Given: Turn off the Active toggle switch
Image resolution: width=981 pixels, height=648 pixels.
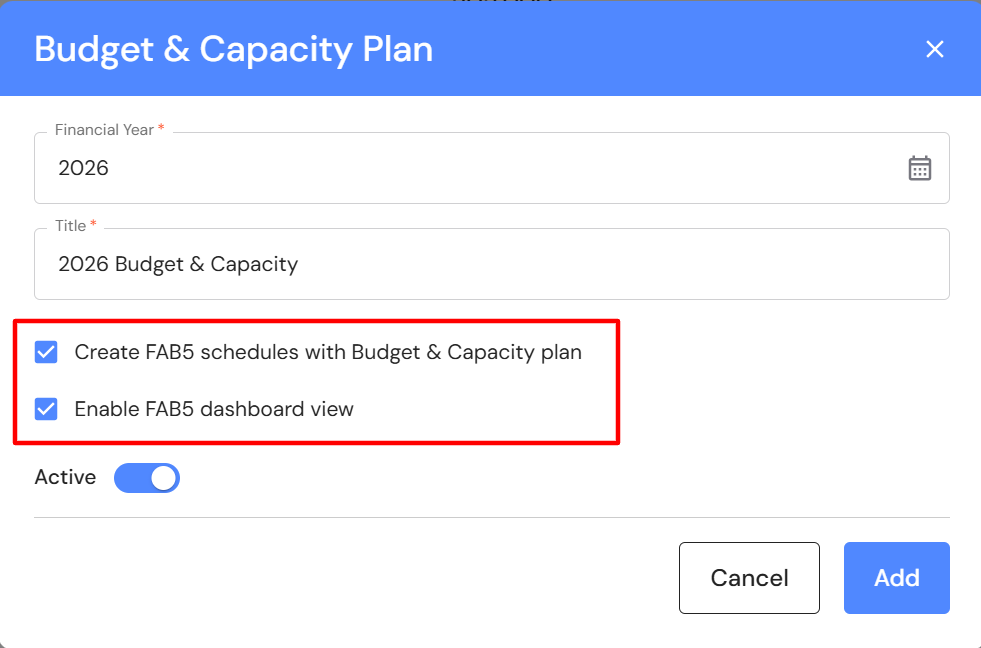Looking at the screenshot, I should 147,478.
